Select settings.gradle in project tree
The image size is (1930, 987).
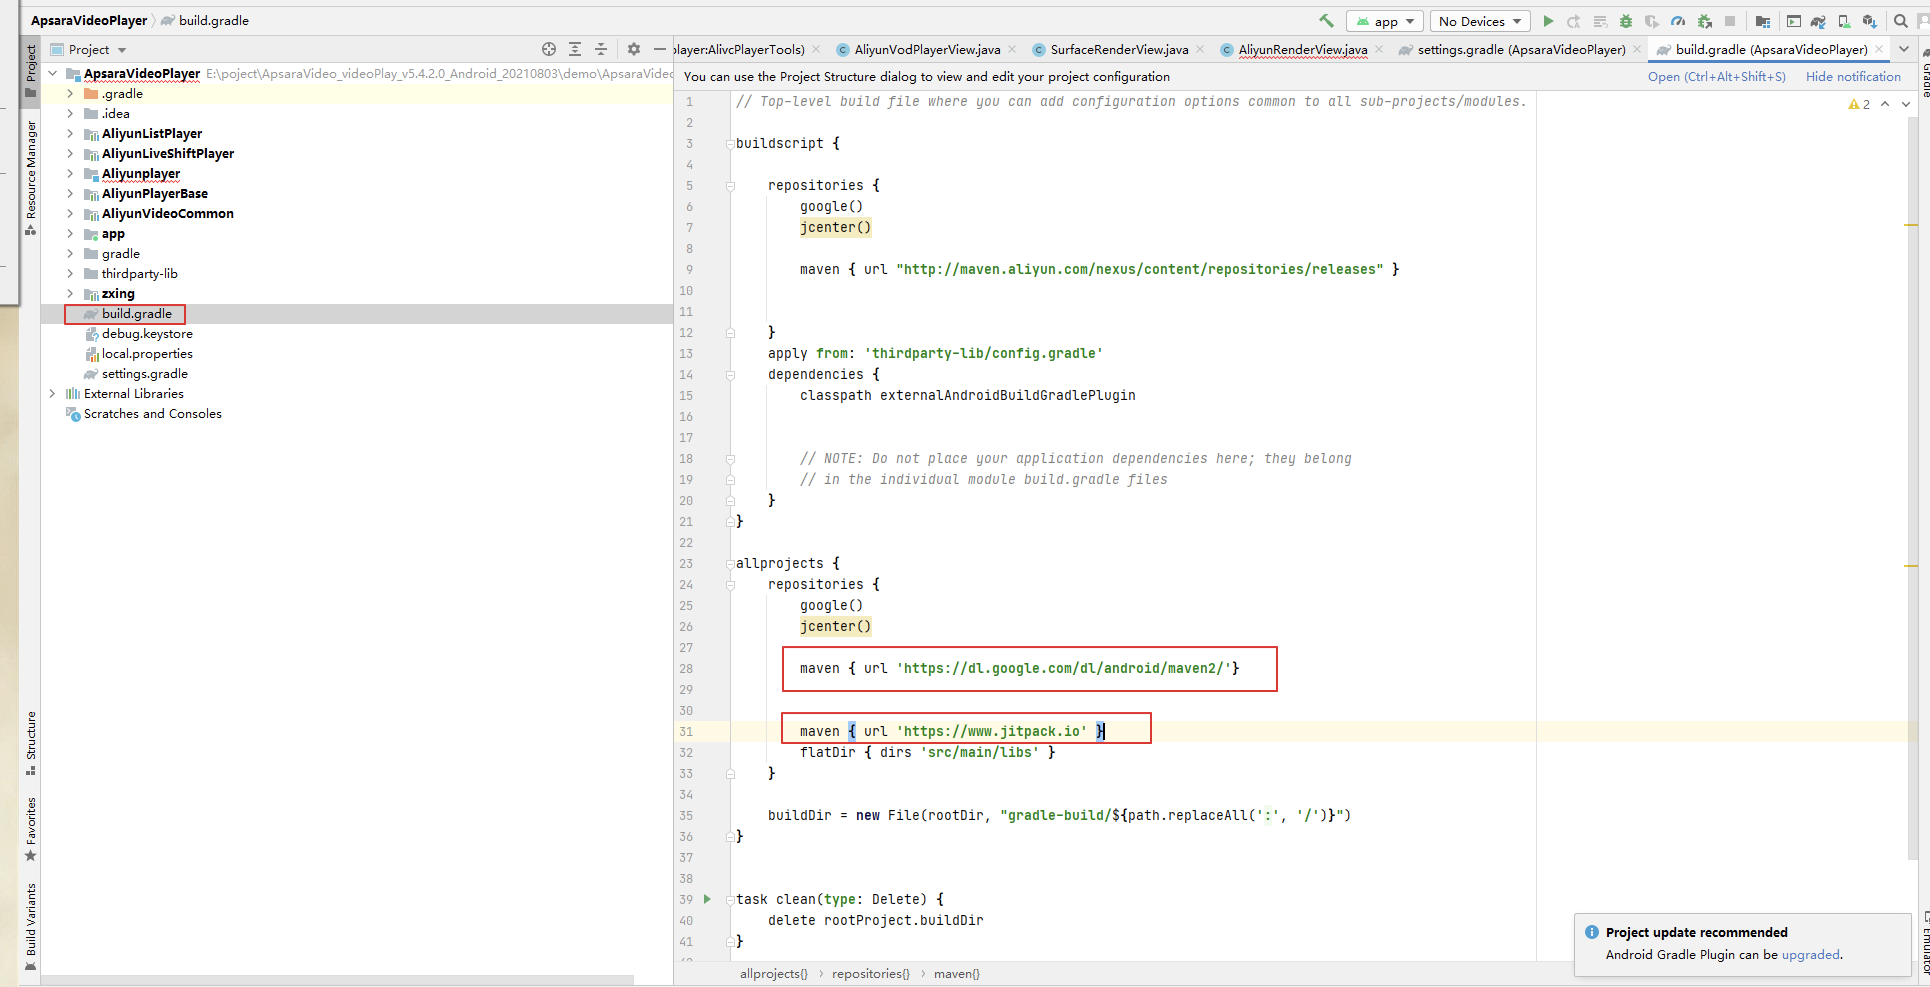point(144,373)
